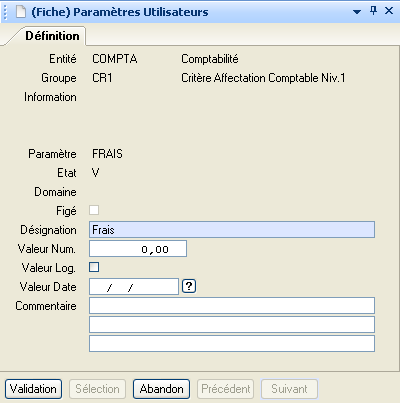This screenshot has height=403, width=400.
Task: Click the Sélection button
Action: click(97, 389)
